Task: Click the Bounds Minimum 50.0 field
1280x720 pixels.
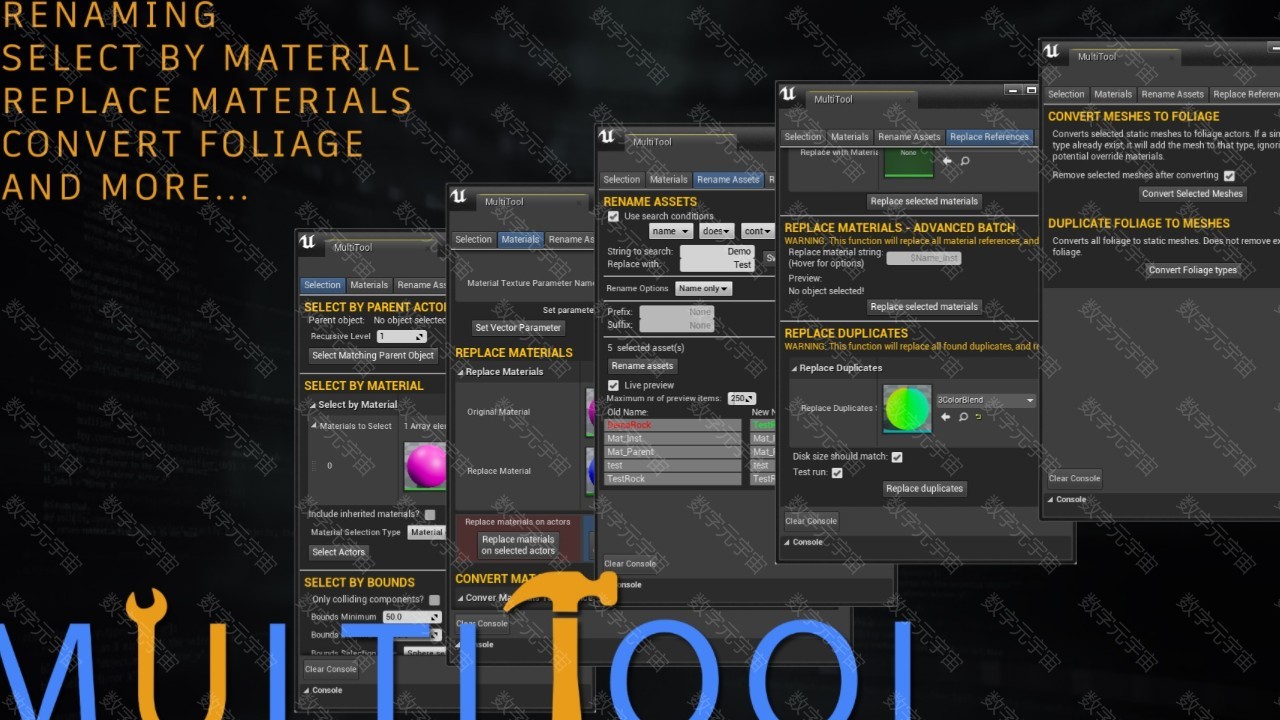Action: point(412,617)
